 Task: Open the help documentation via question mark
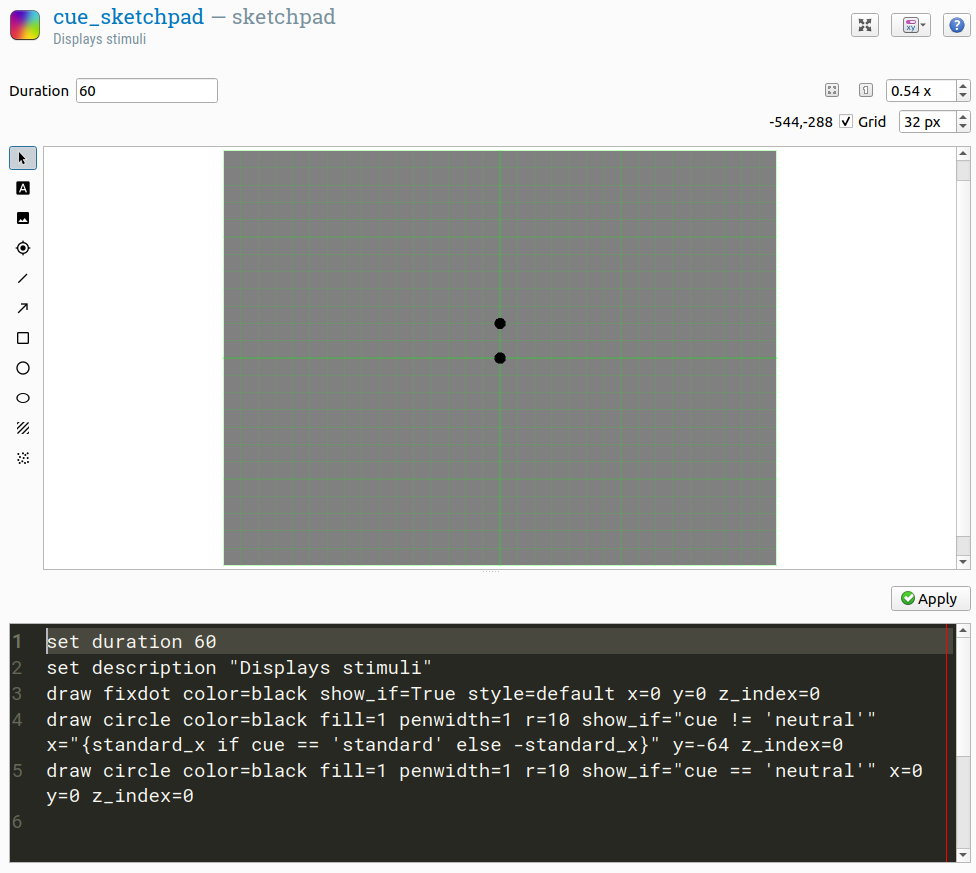[956, 24]
